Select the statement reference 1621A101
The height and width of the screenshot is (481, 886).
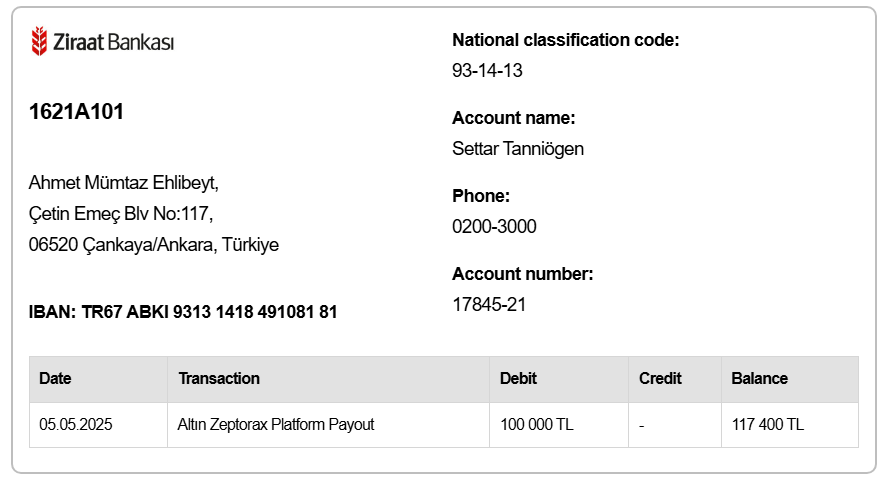click(x=76, y=112)
